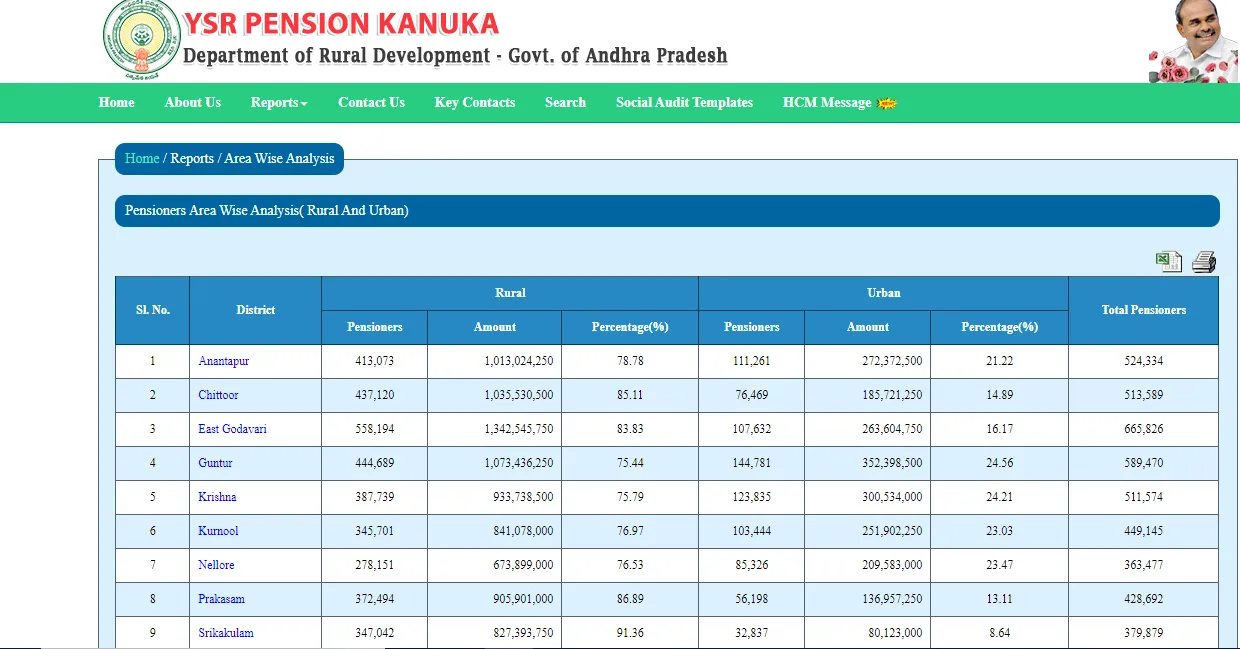Select Anantapur total pensioners 524,334

pos(1144,361)
